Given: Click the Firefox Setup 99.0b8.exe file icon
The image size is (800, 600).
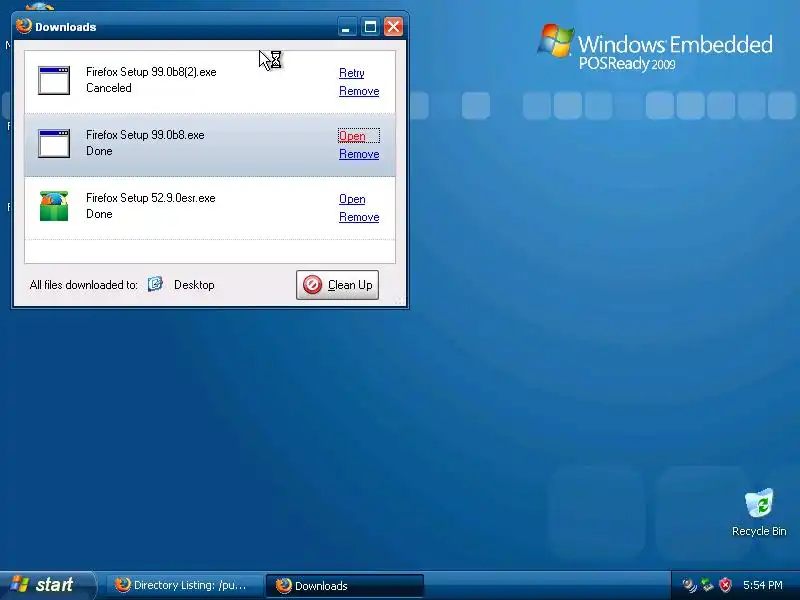Looking at the screenshot, I should click(x=54, y=143).
